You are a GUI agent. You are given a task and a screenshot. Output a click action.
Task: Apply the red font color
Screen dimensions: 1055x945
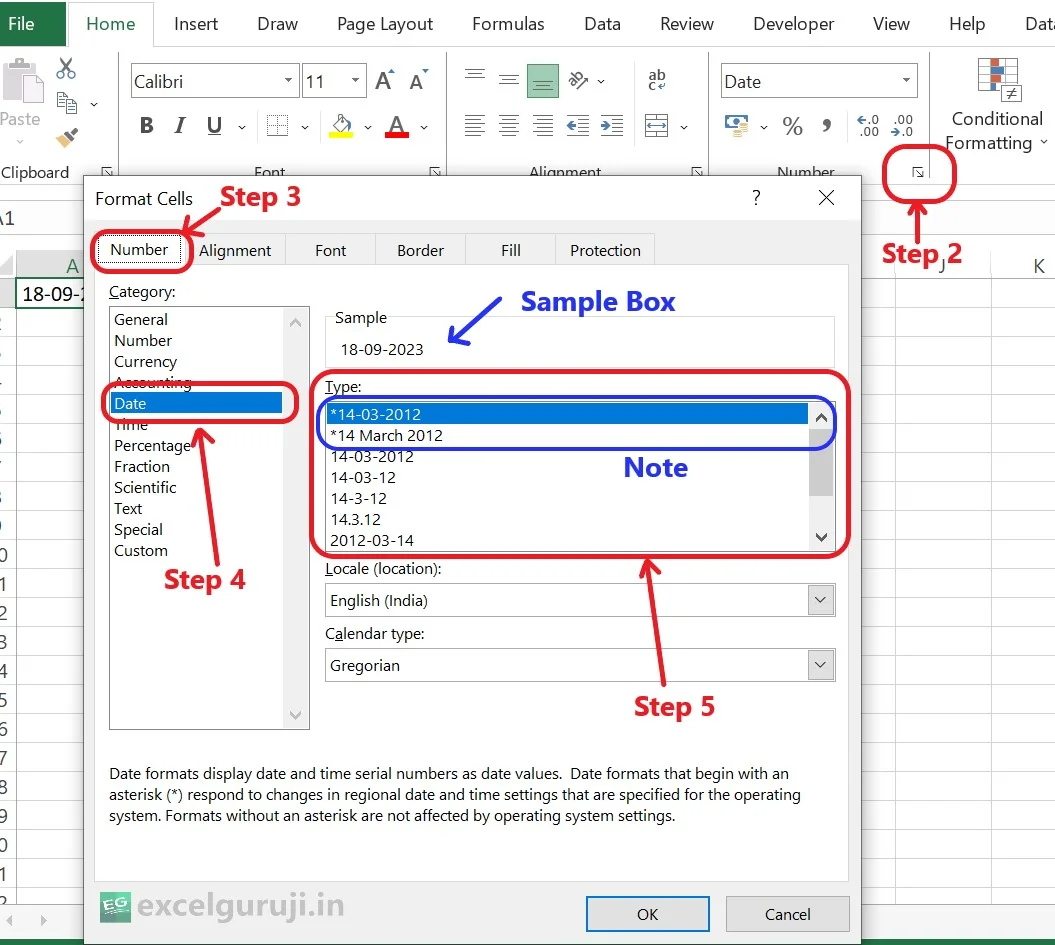pyautogui.click(x=397, y=126)
